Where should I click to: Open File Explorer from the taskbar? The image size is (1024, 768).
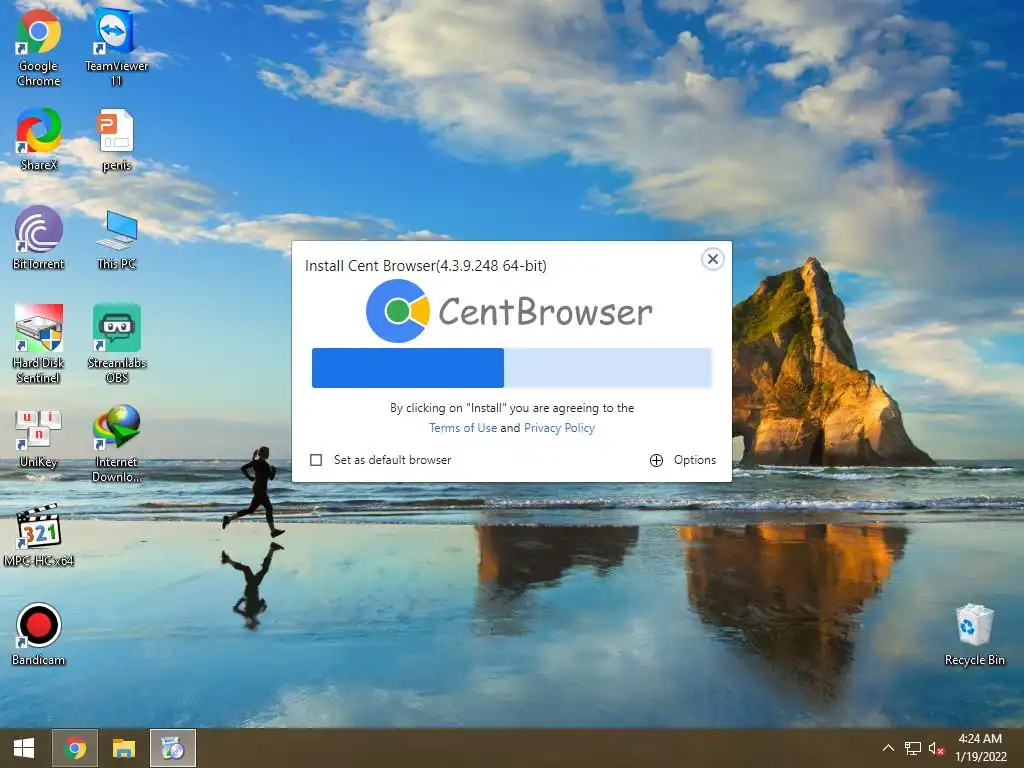coord(123,748)
